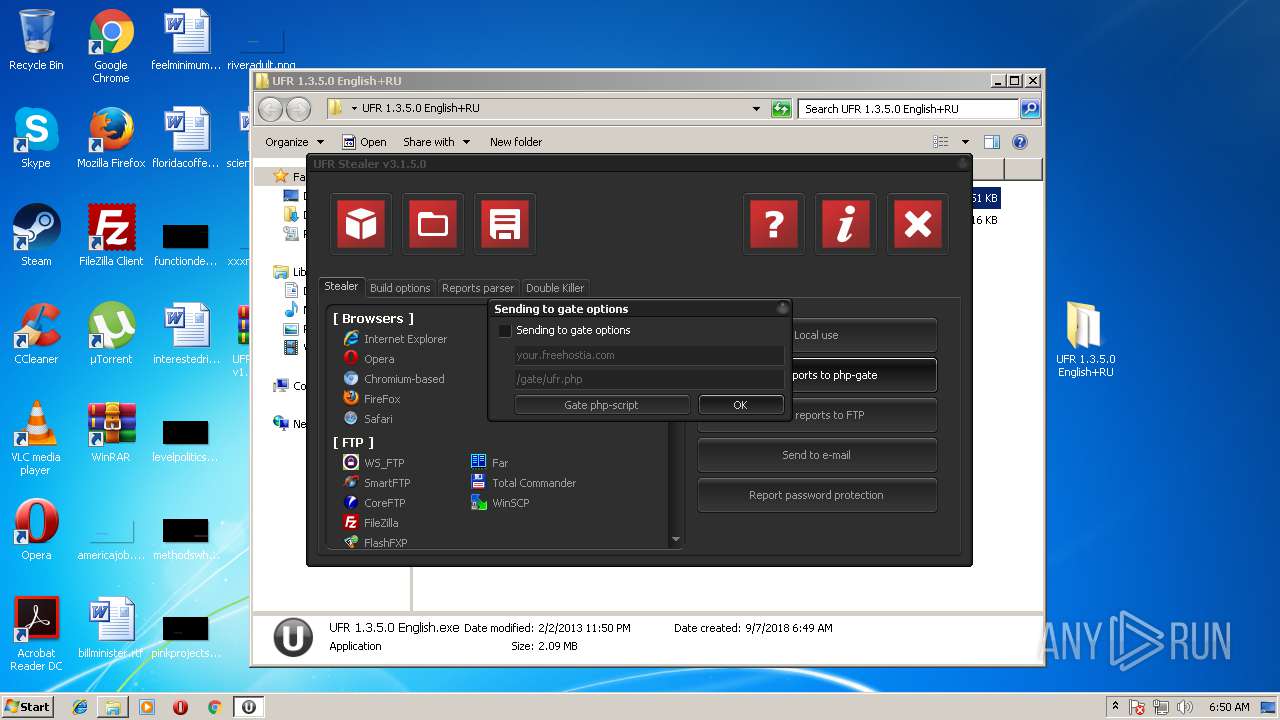Click Report password protection button
This screenshot has height=720, width=1280.
[817, 495]
